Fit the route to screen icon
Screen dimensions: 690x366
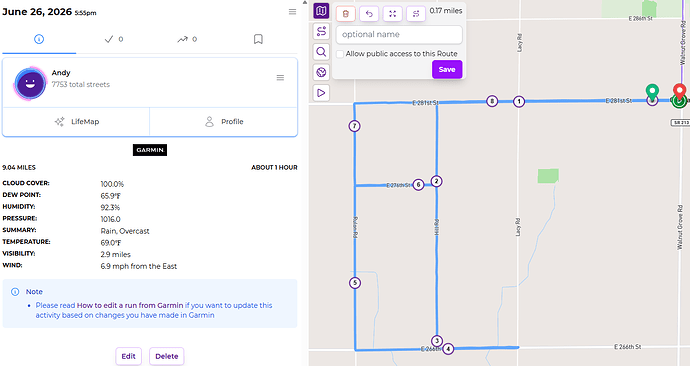[x=393, y=14]
